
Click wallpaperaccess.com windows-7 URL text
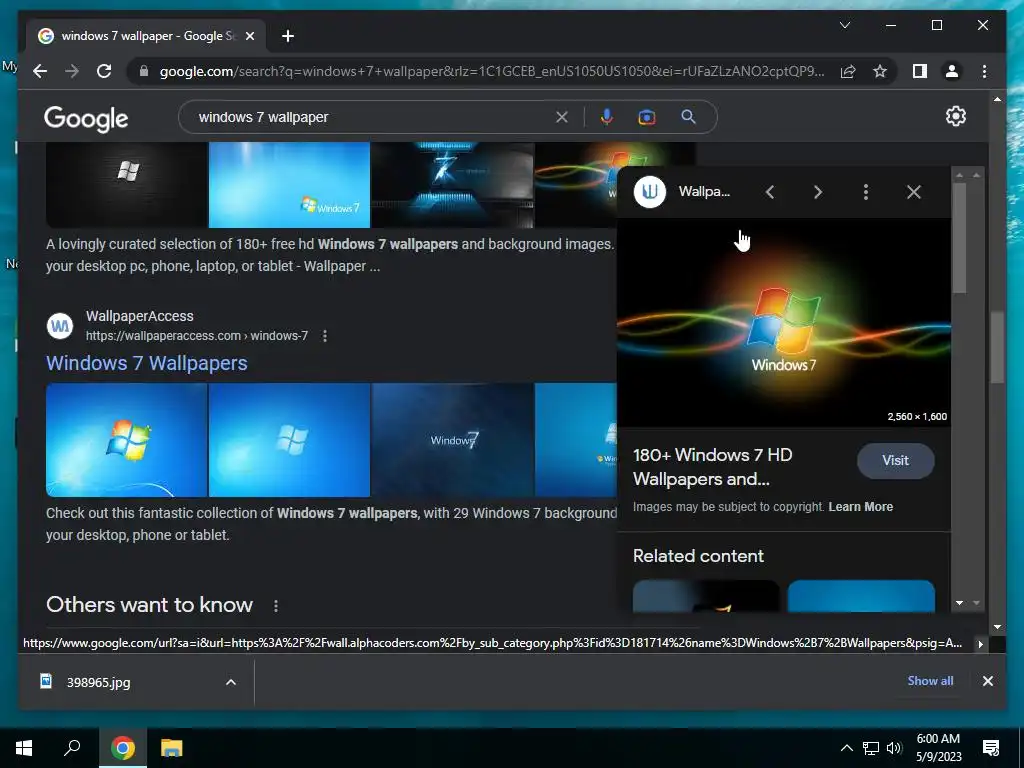[x=197, y=336]
